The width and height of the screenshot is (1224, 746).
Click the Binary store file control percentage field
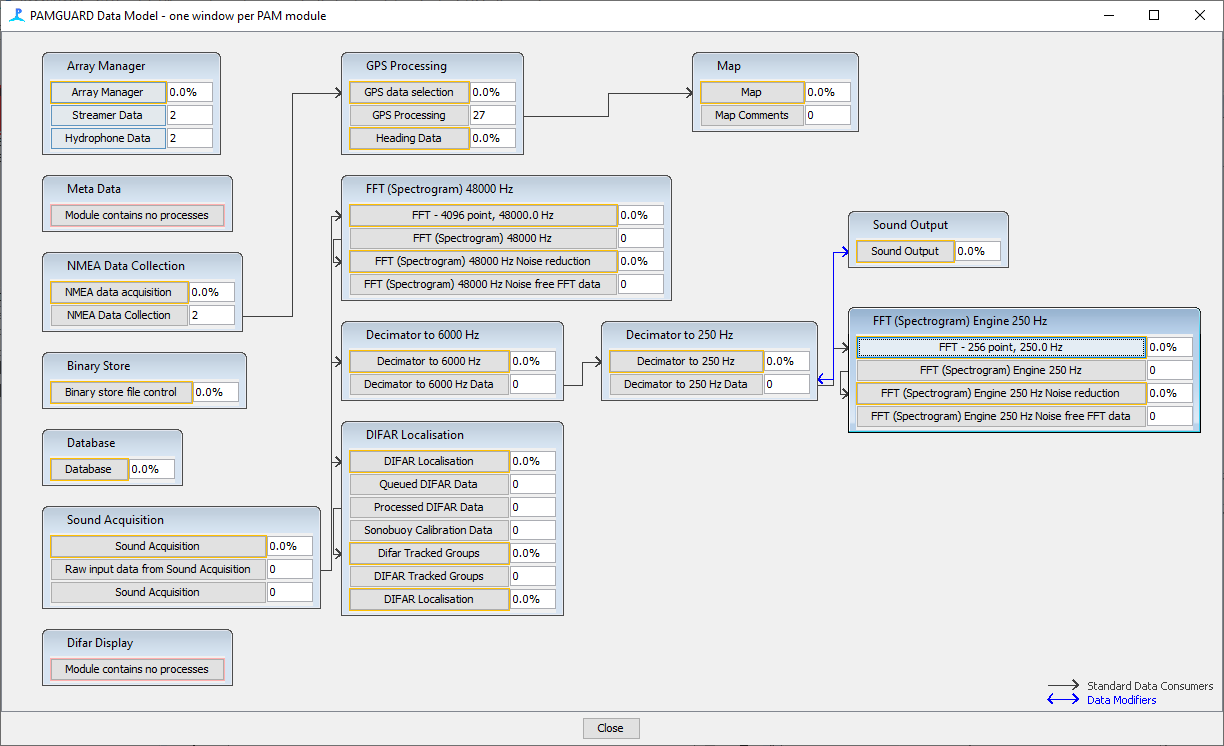pyautogui.click(x=216, y=392)
